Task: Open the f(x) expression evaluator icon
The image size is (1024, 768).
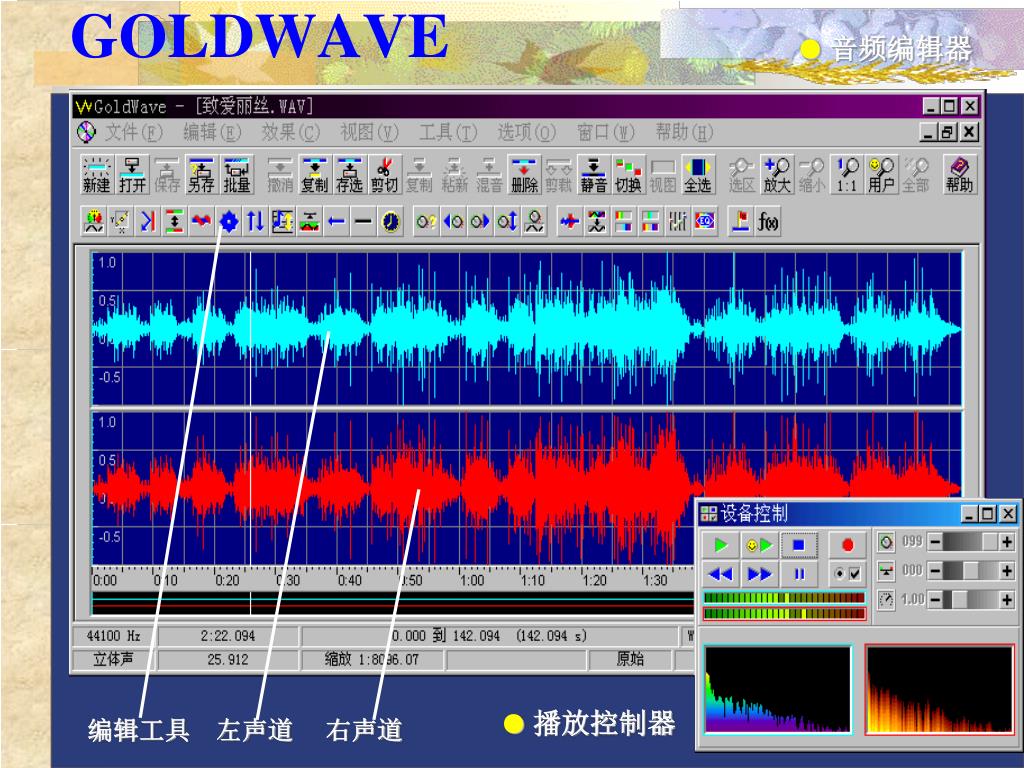Action: [768, 221]
